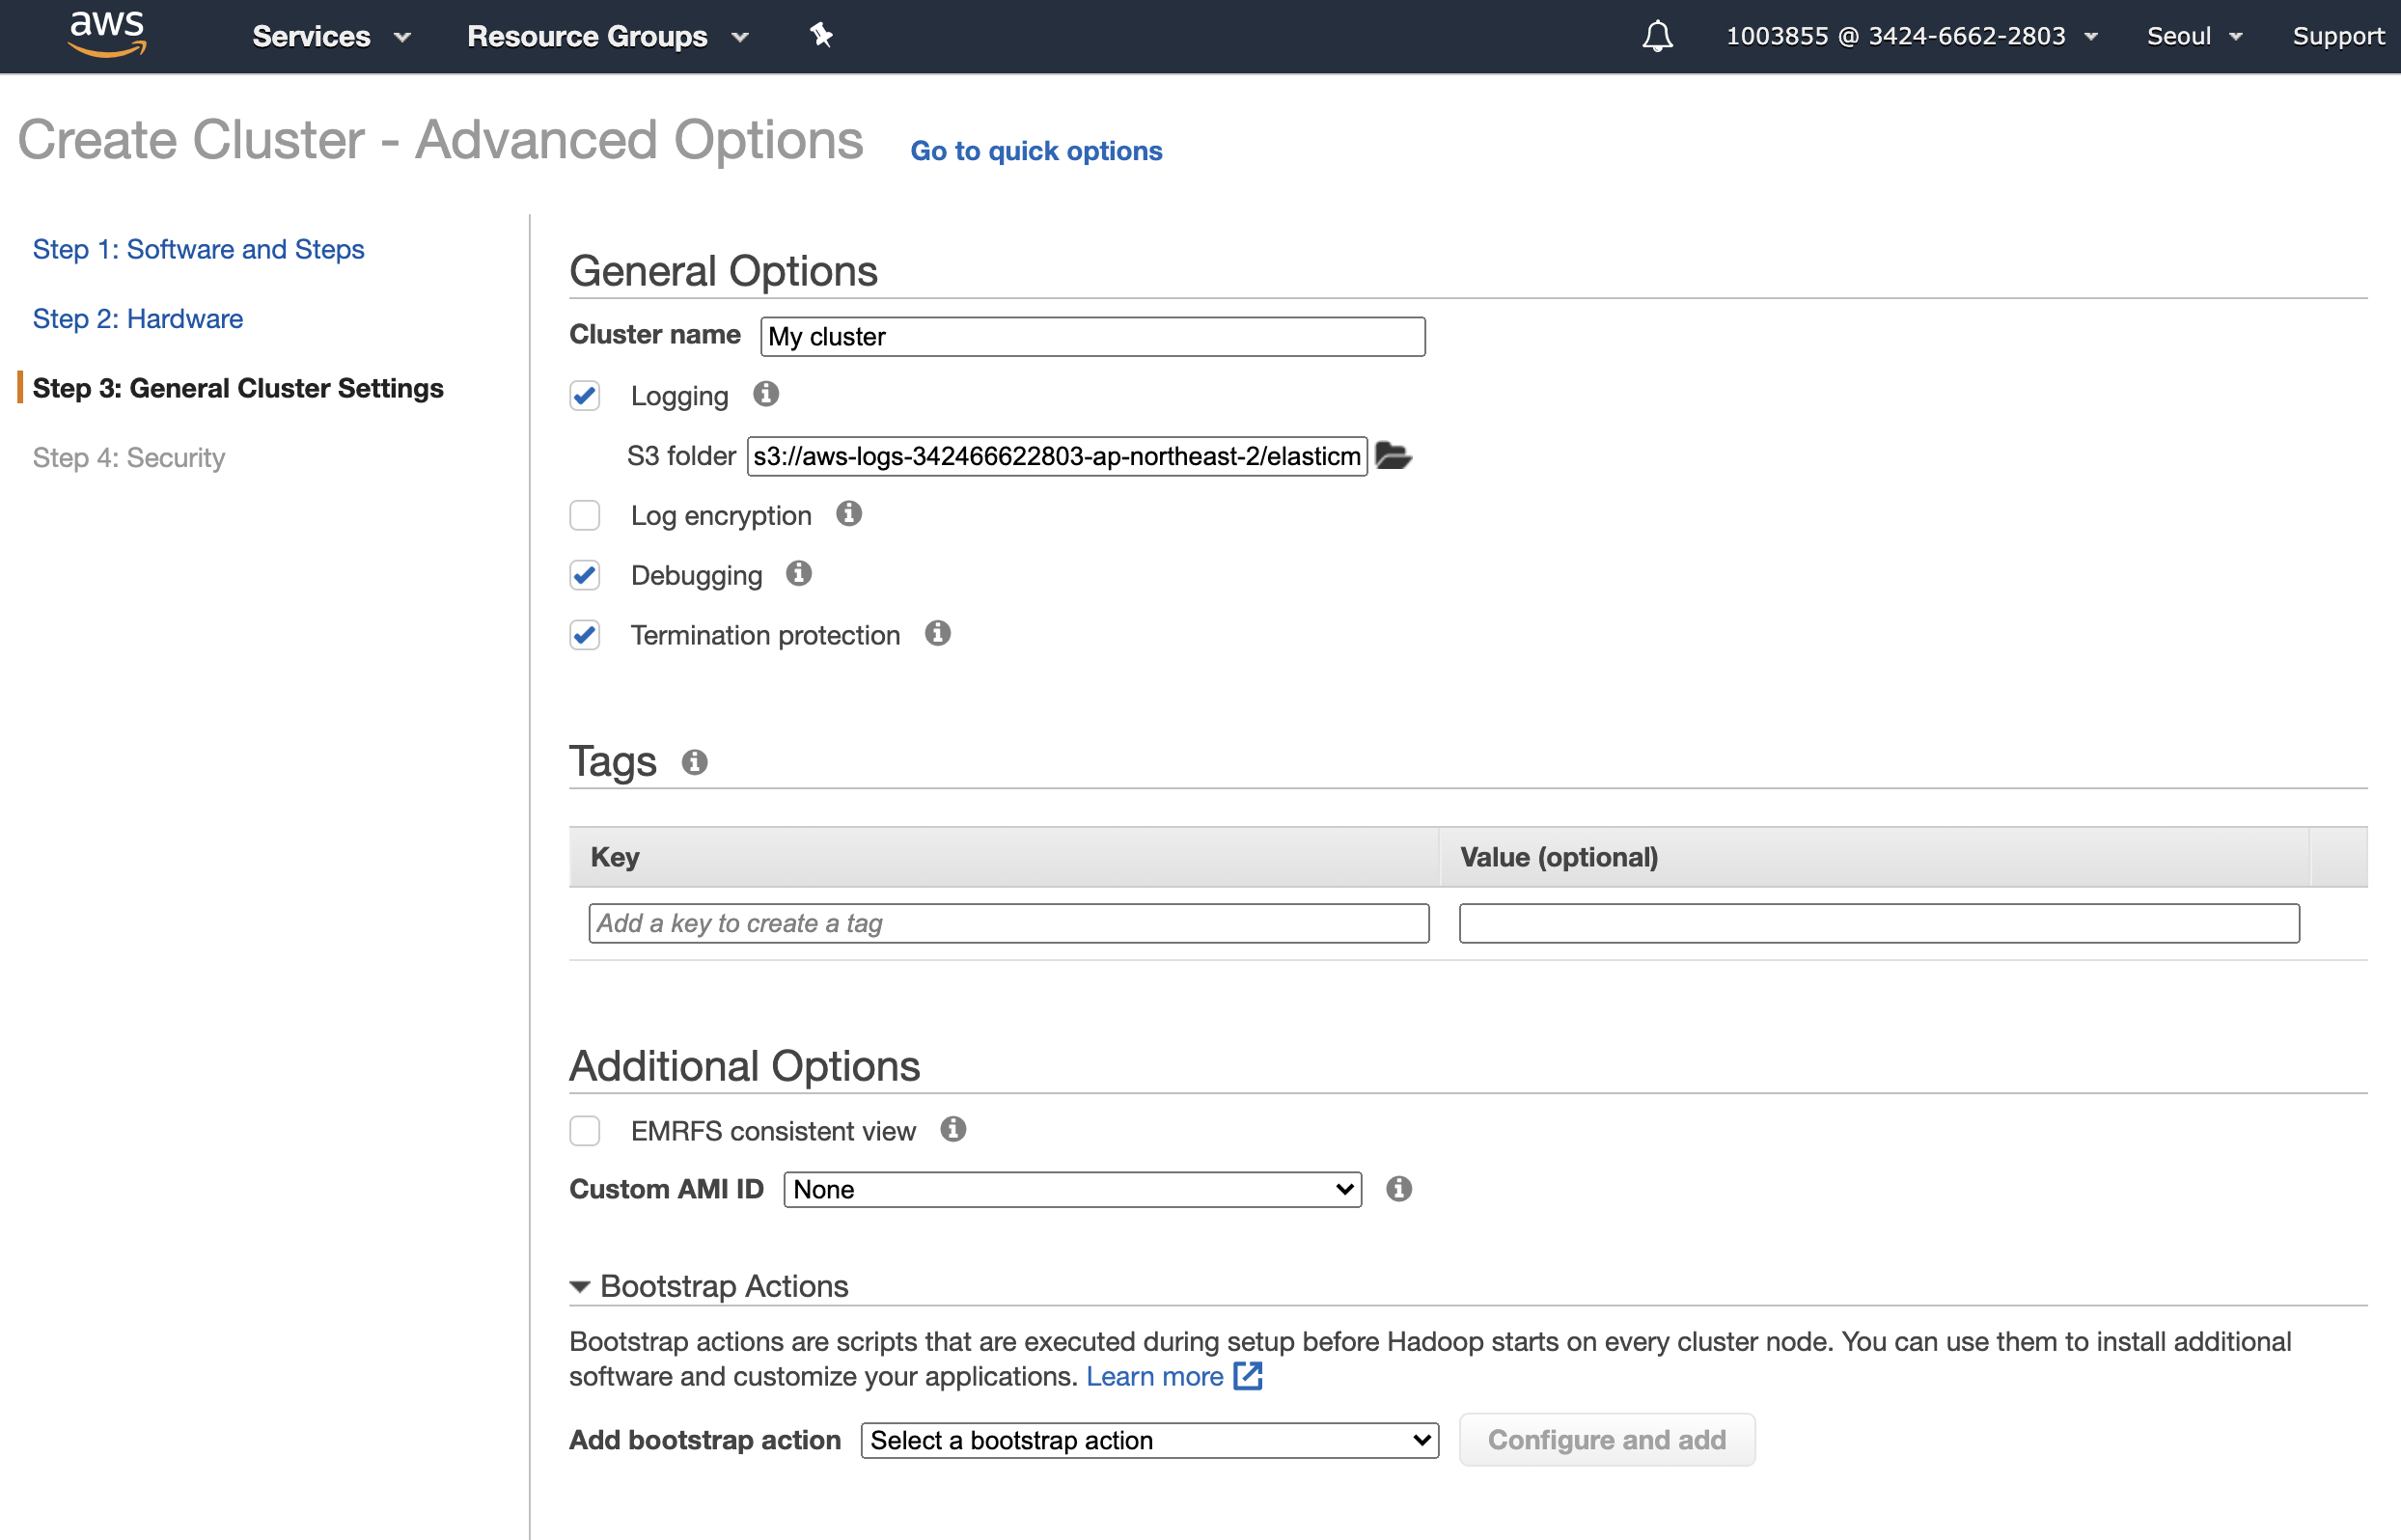Click the AWS logo home icon
The width and height of the screenshot is (2401, 1540).
[x=107, y=34]
